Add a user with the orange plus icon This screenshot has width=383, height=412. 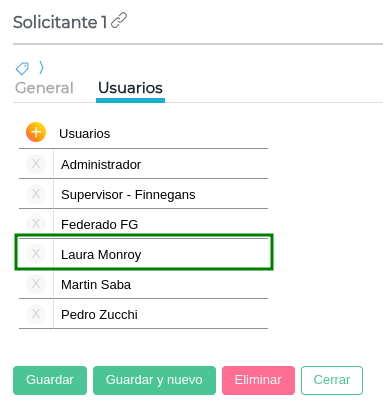coord(36,132)
